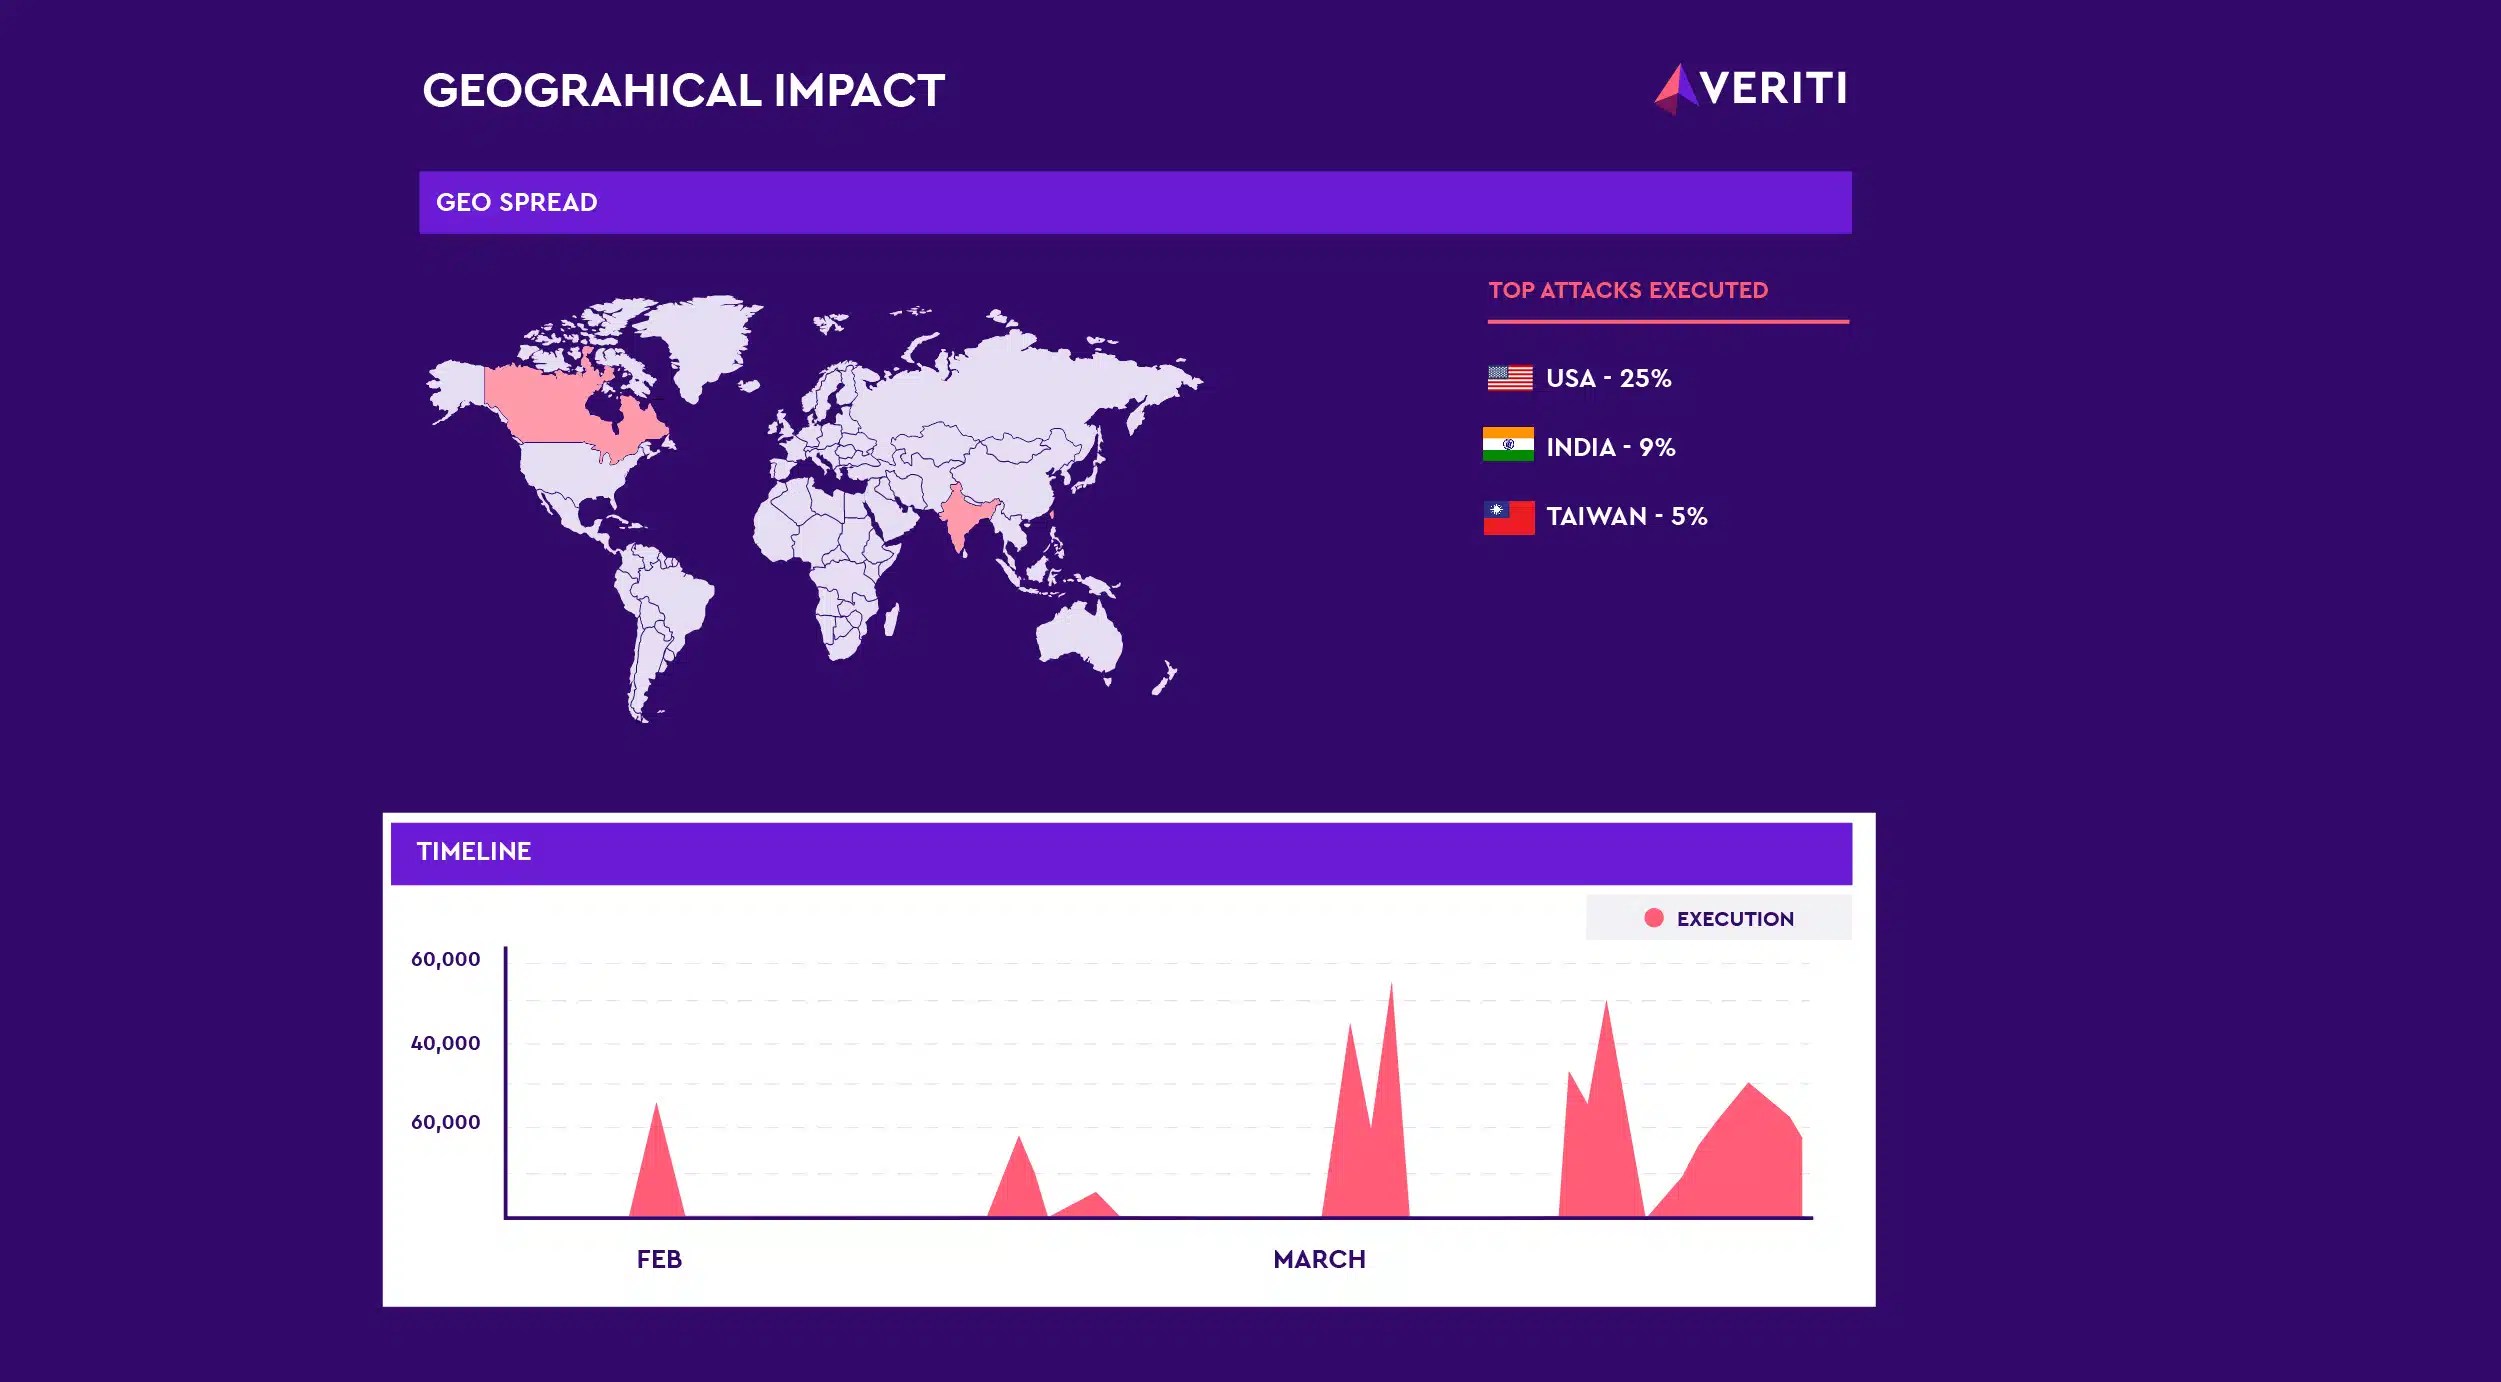The height and width of the screenshot is (1382, 2501).
Task: Click the pink Execution legend dot
Action: [1653, 918]
